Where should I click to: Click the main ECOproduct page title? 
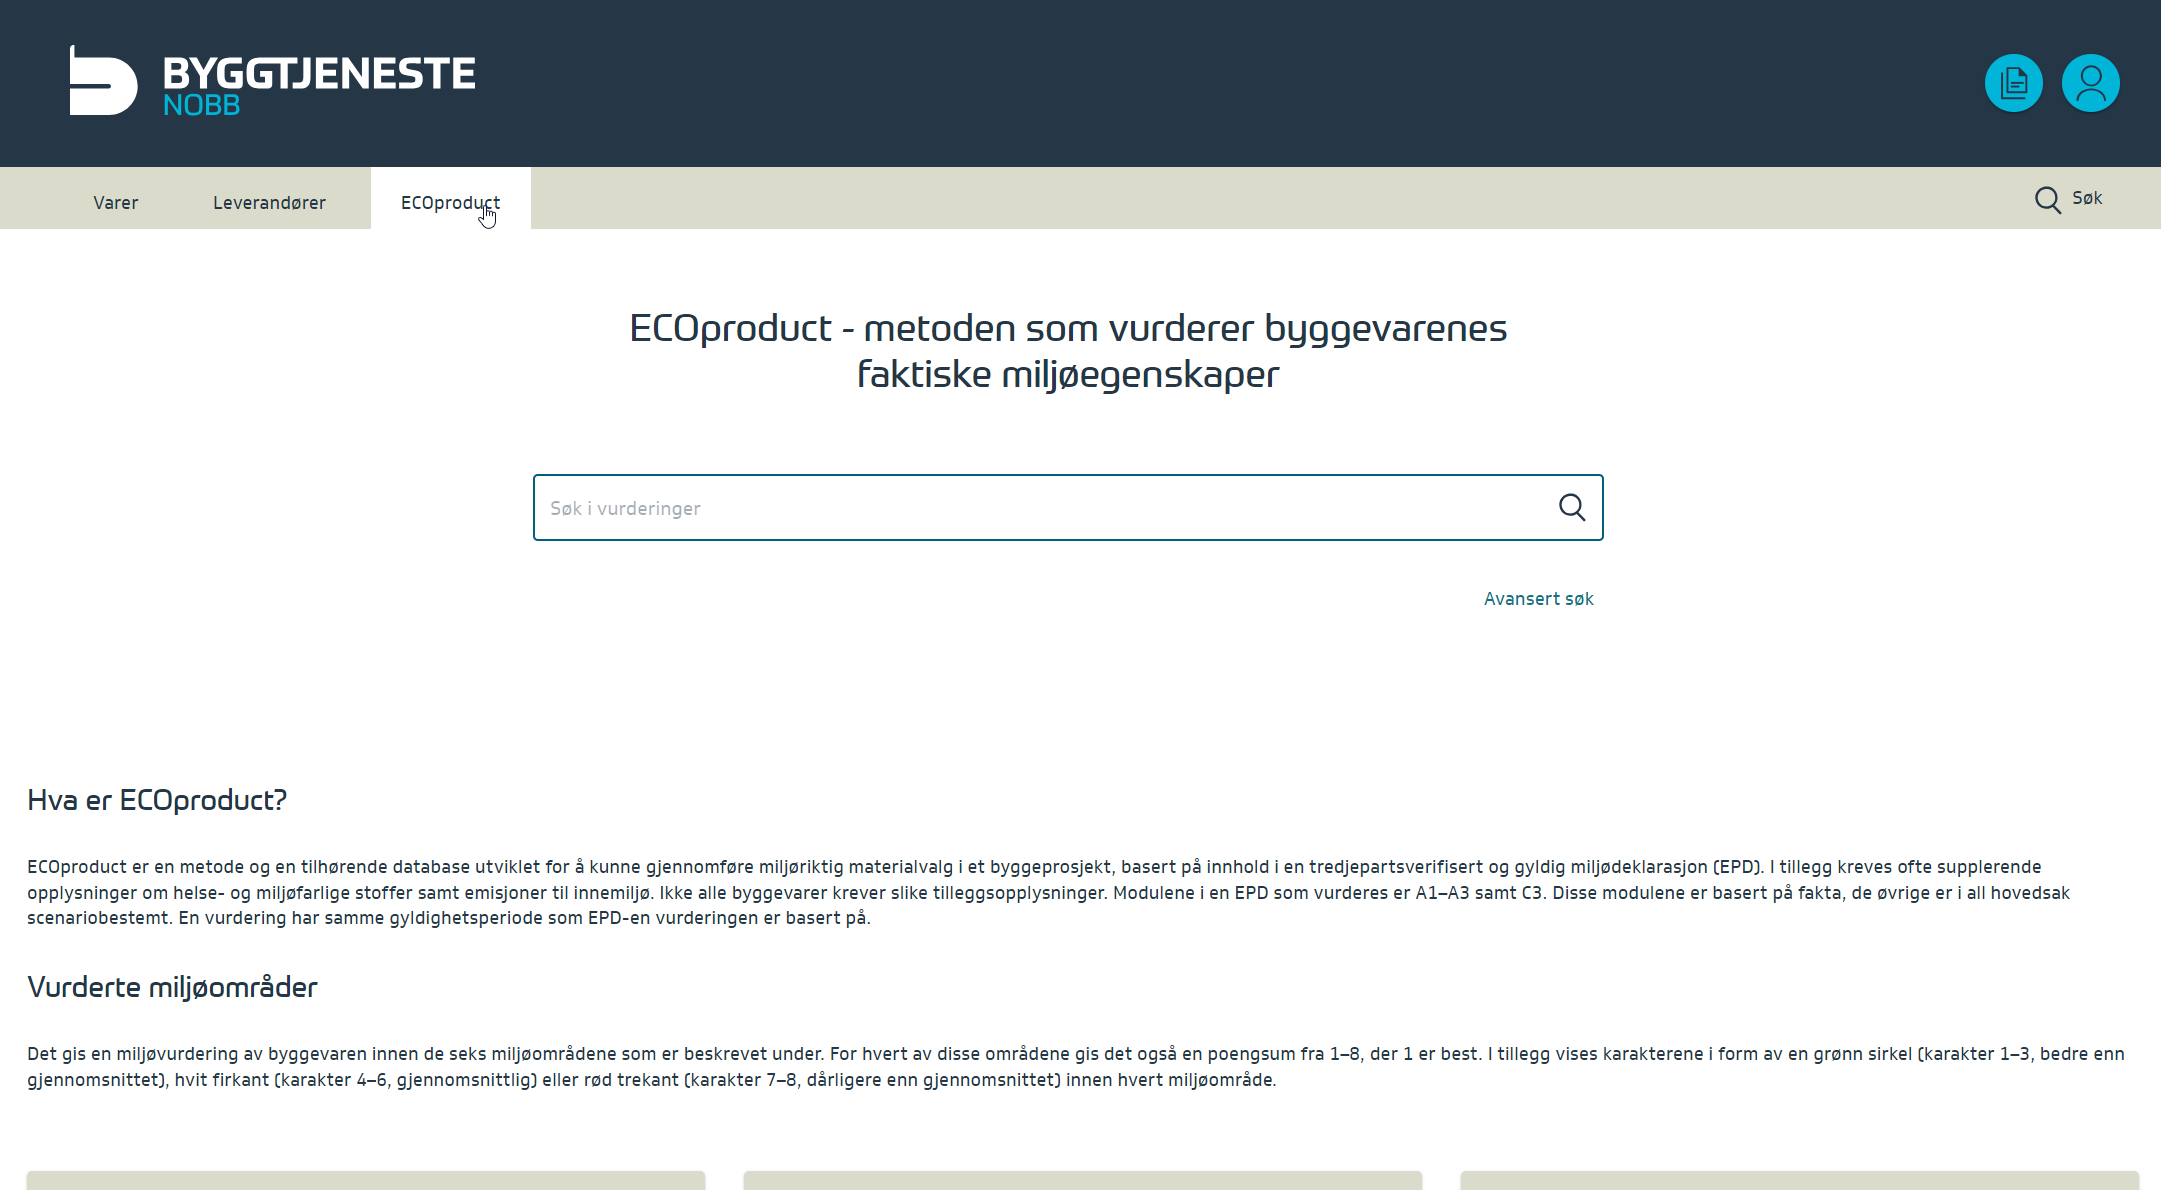pyautogui.click(x=1068, y=351)
